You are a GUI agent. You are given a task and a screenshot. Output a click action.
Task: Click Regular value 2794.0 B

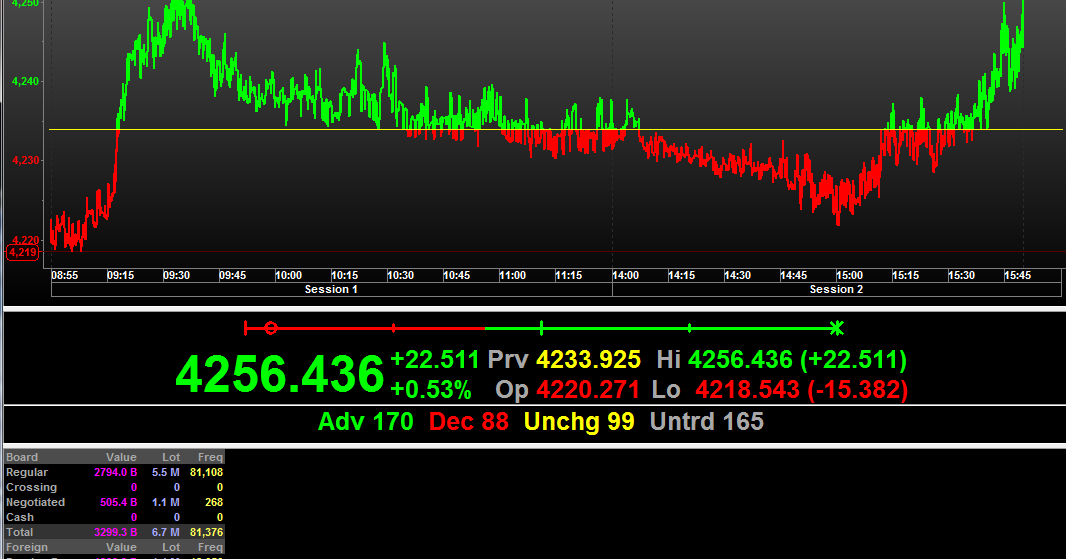(x=116, y=472)
